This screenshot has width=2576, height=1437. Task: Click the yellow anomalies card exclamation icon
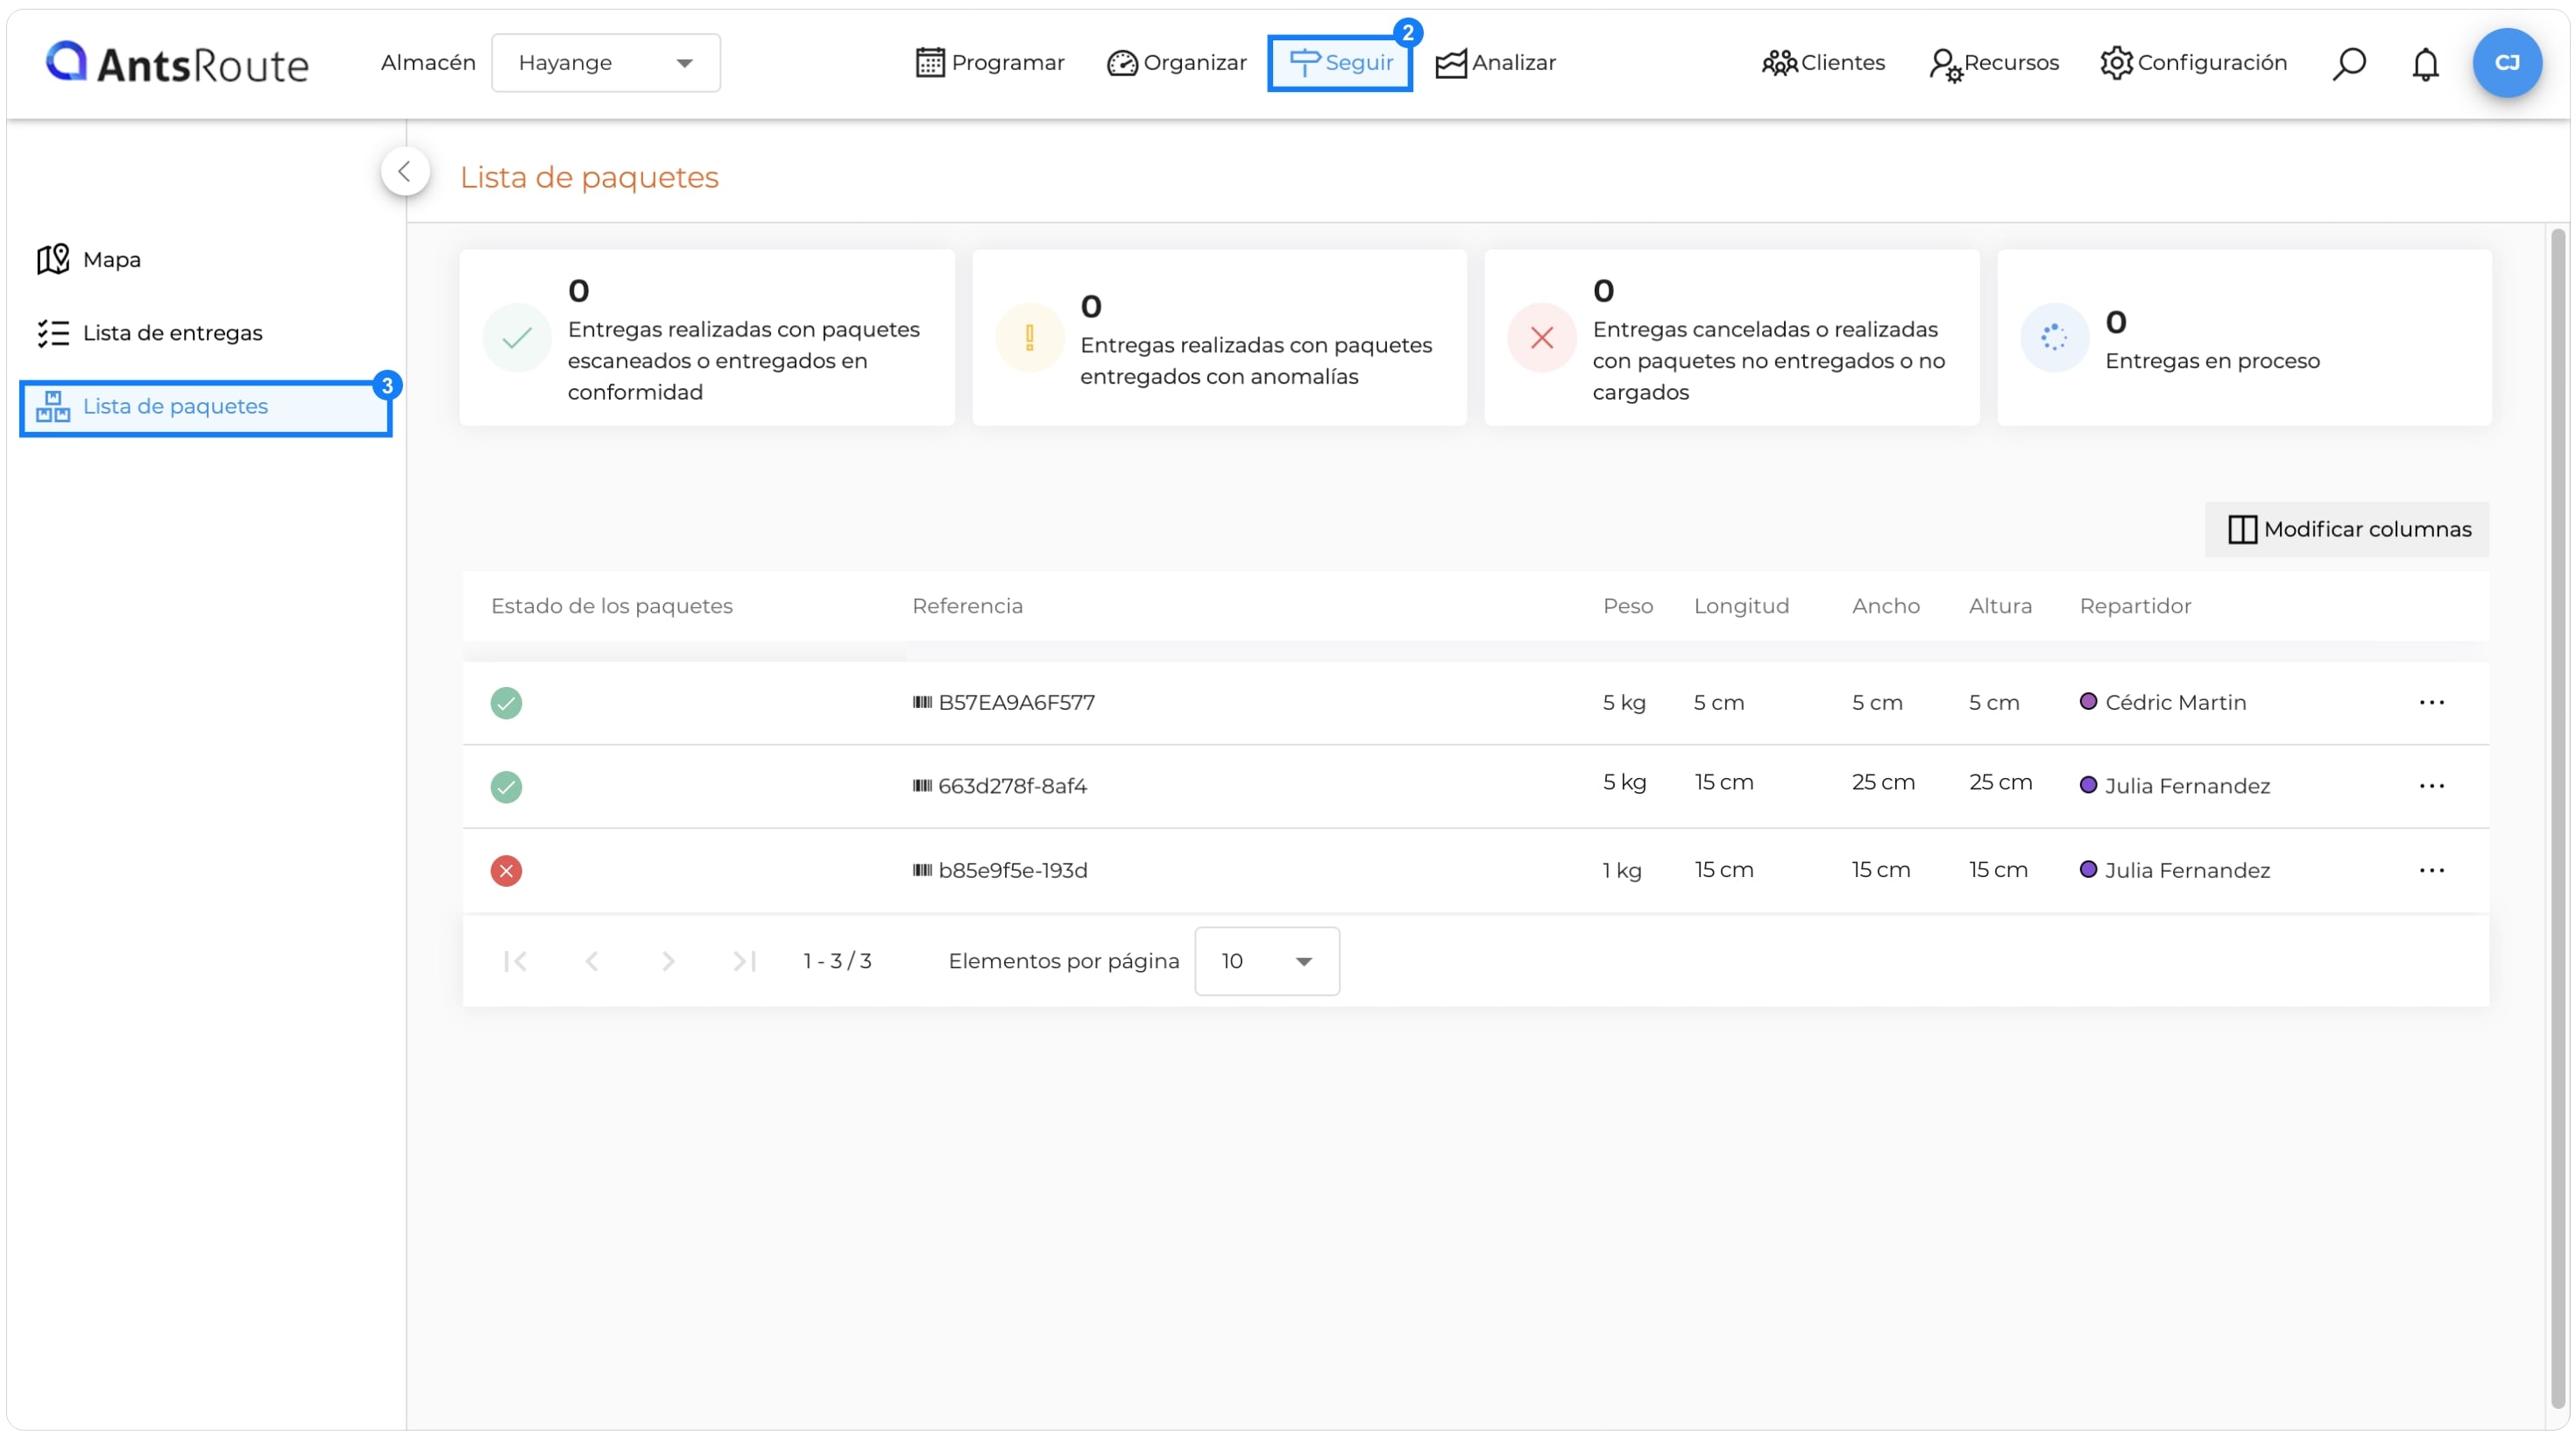pyautogui.click(x=1029, y=338)
